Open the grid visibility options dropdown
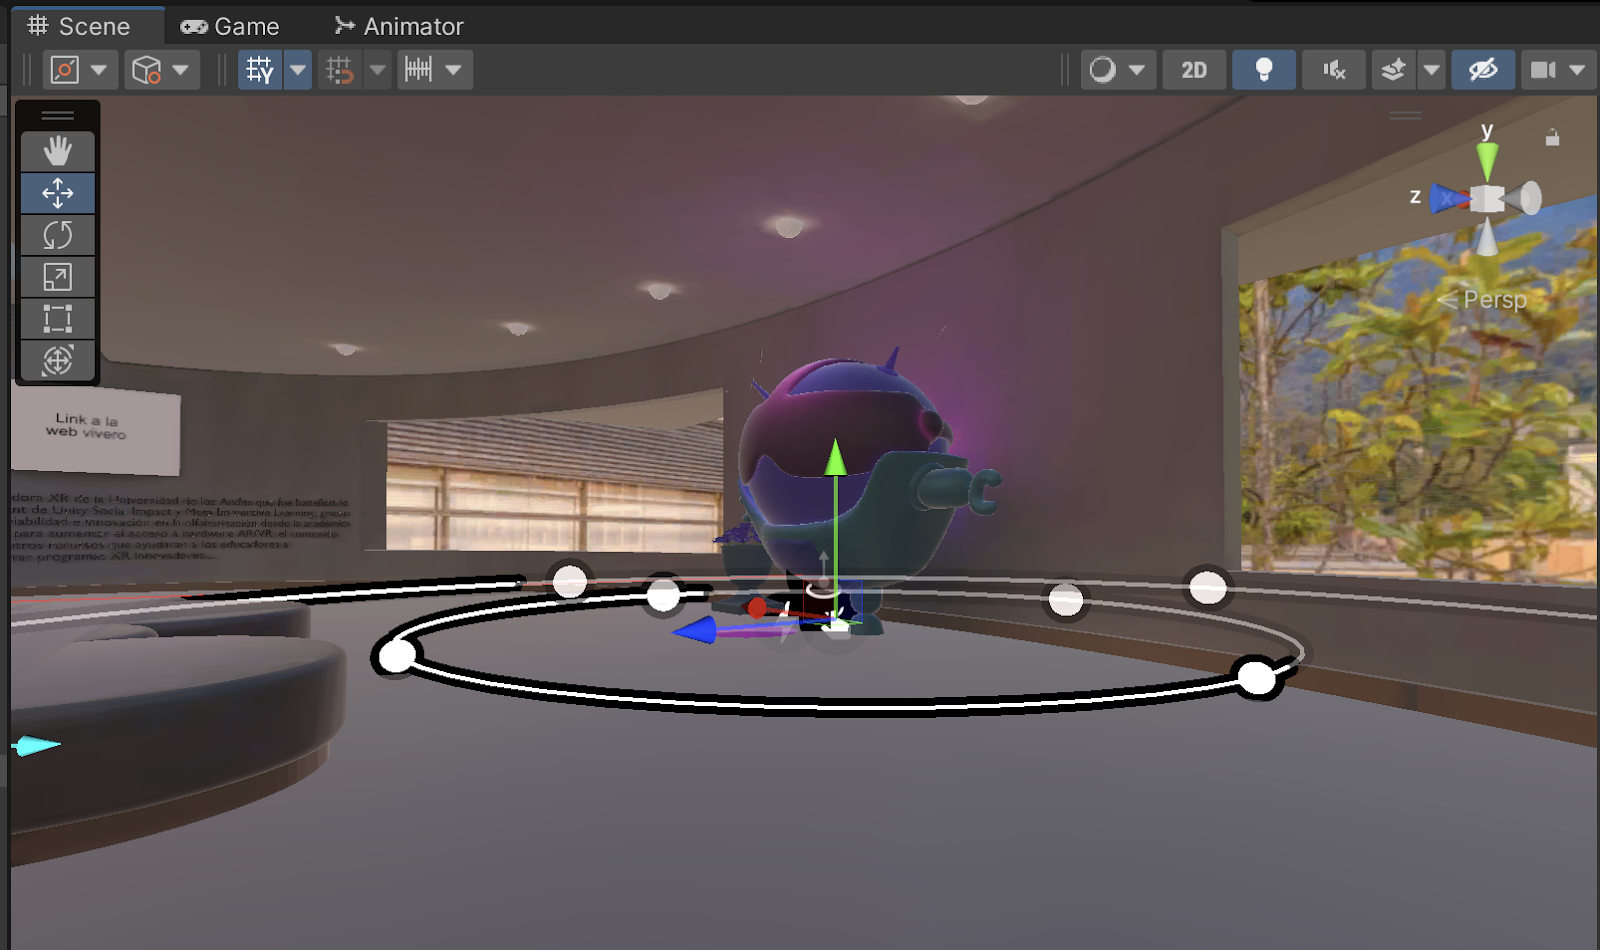Image resolution: width=1600 pixels, height=950 pixels. point(298,70)
